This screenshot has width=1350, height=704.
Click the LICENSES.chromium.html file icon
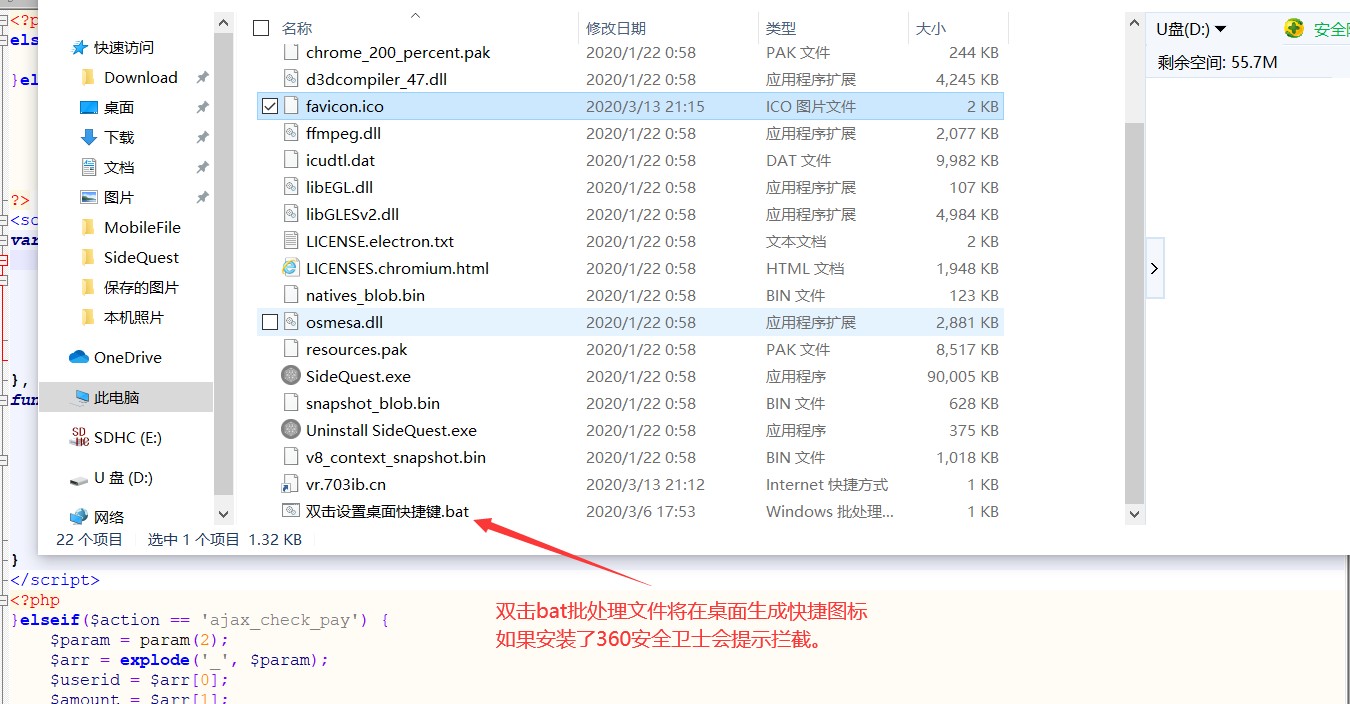(x=290, y=268)
